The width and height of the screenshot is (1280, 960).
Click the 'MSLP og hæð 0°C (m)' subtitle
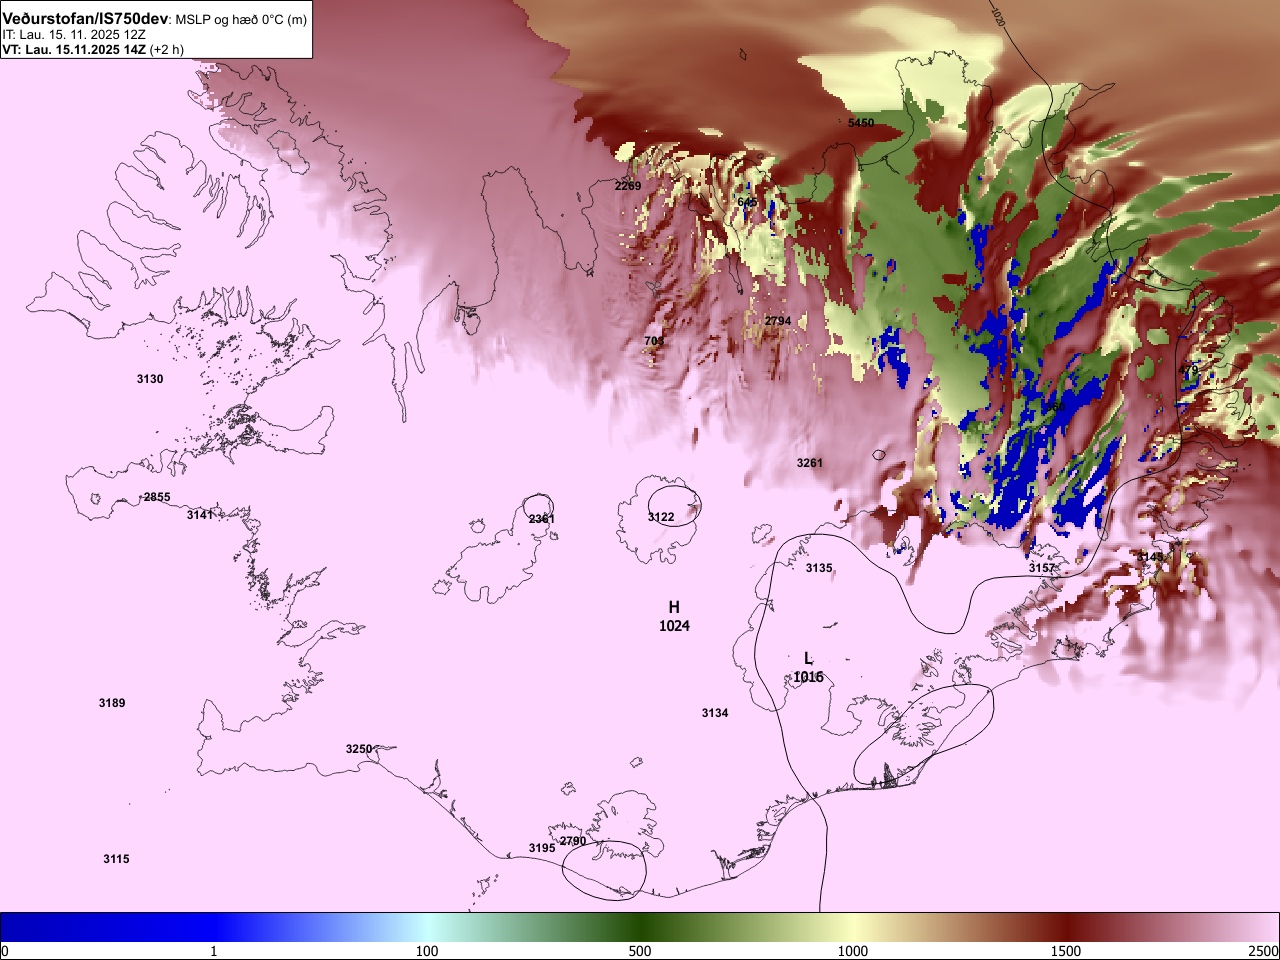tap(241, 20)
